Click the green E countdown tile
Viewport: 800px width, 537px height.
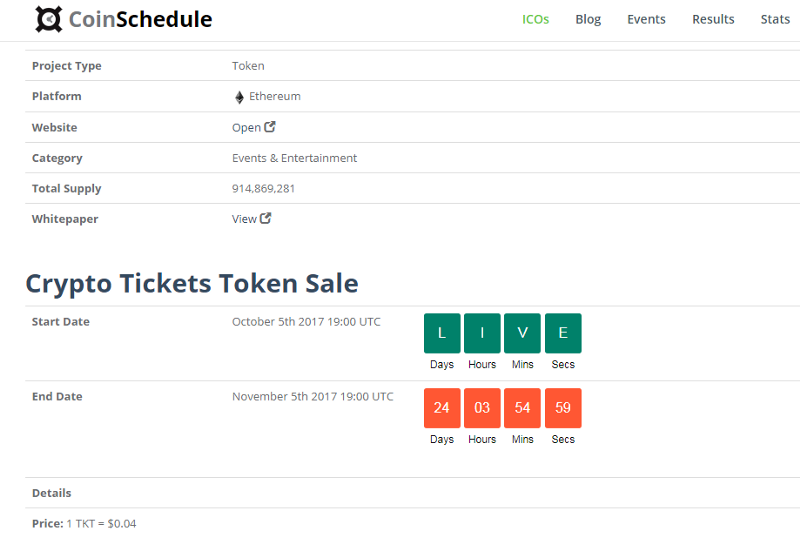coord(563,333)
